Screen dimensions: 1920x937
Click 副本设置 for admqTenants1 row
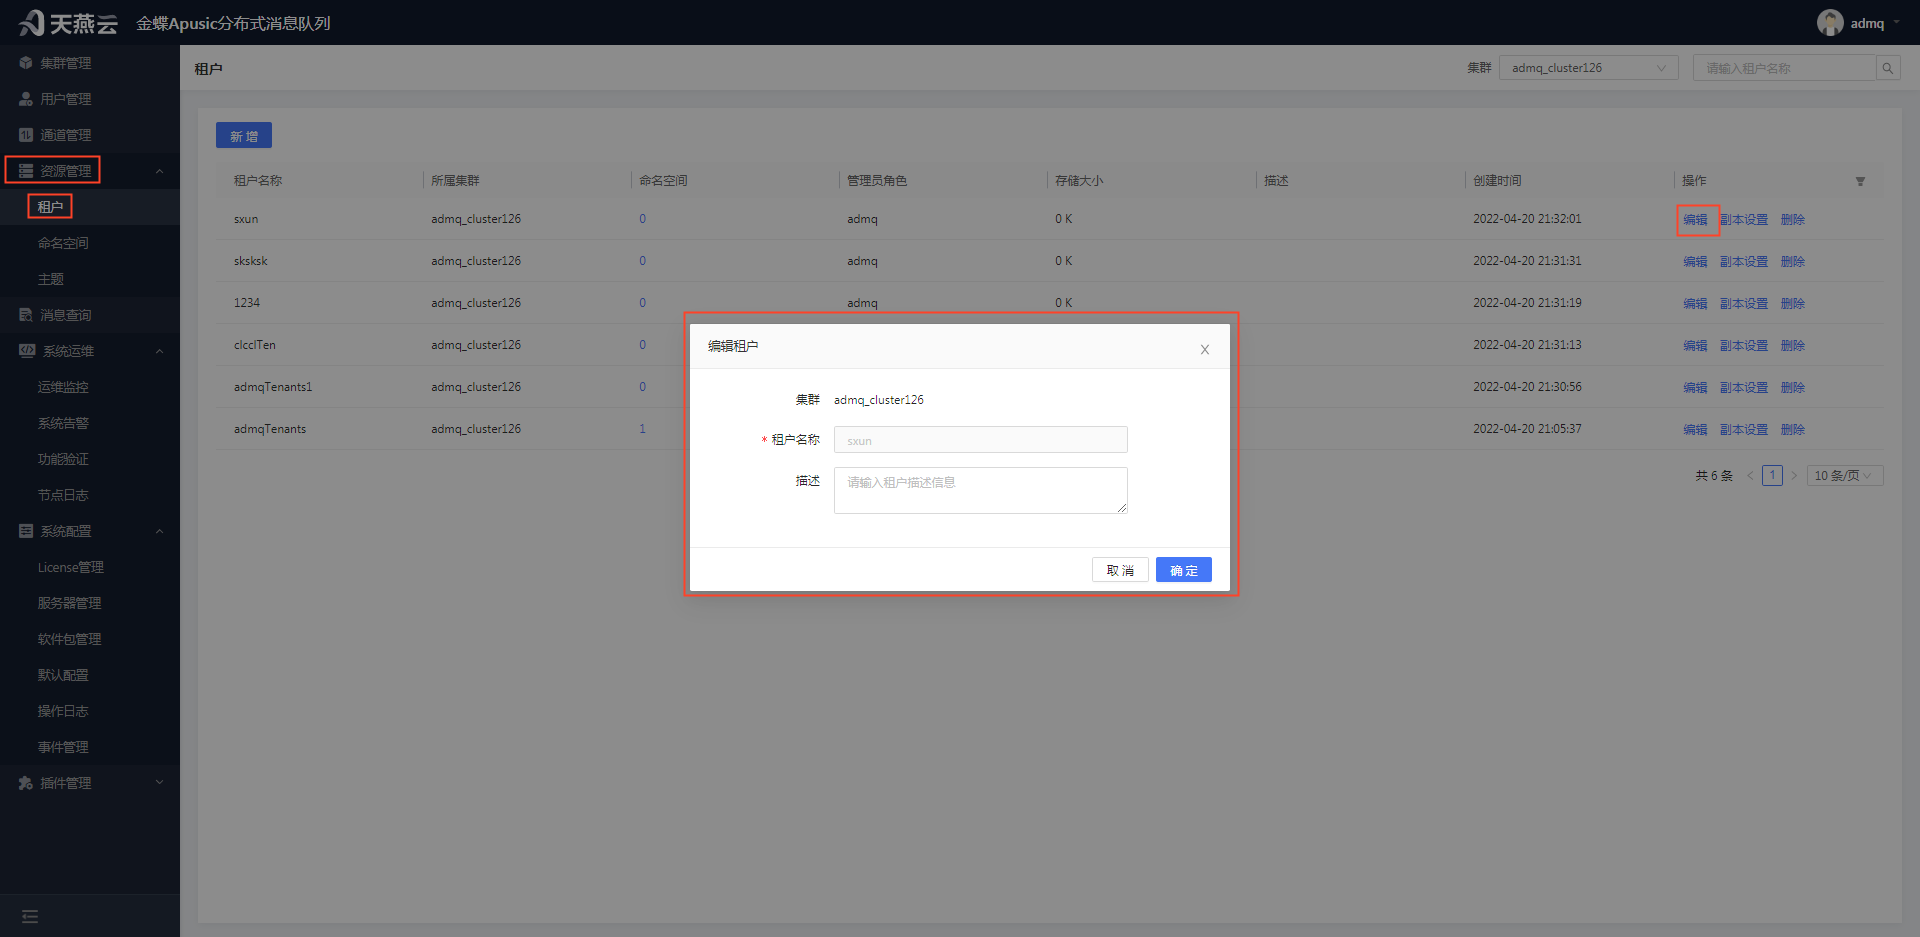tap(1744, 388)
